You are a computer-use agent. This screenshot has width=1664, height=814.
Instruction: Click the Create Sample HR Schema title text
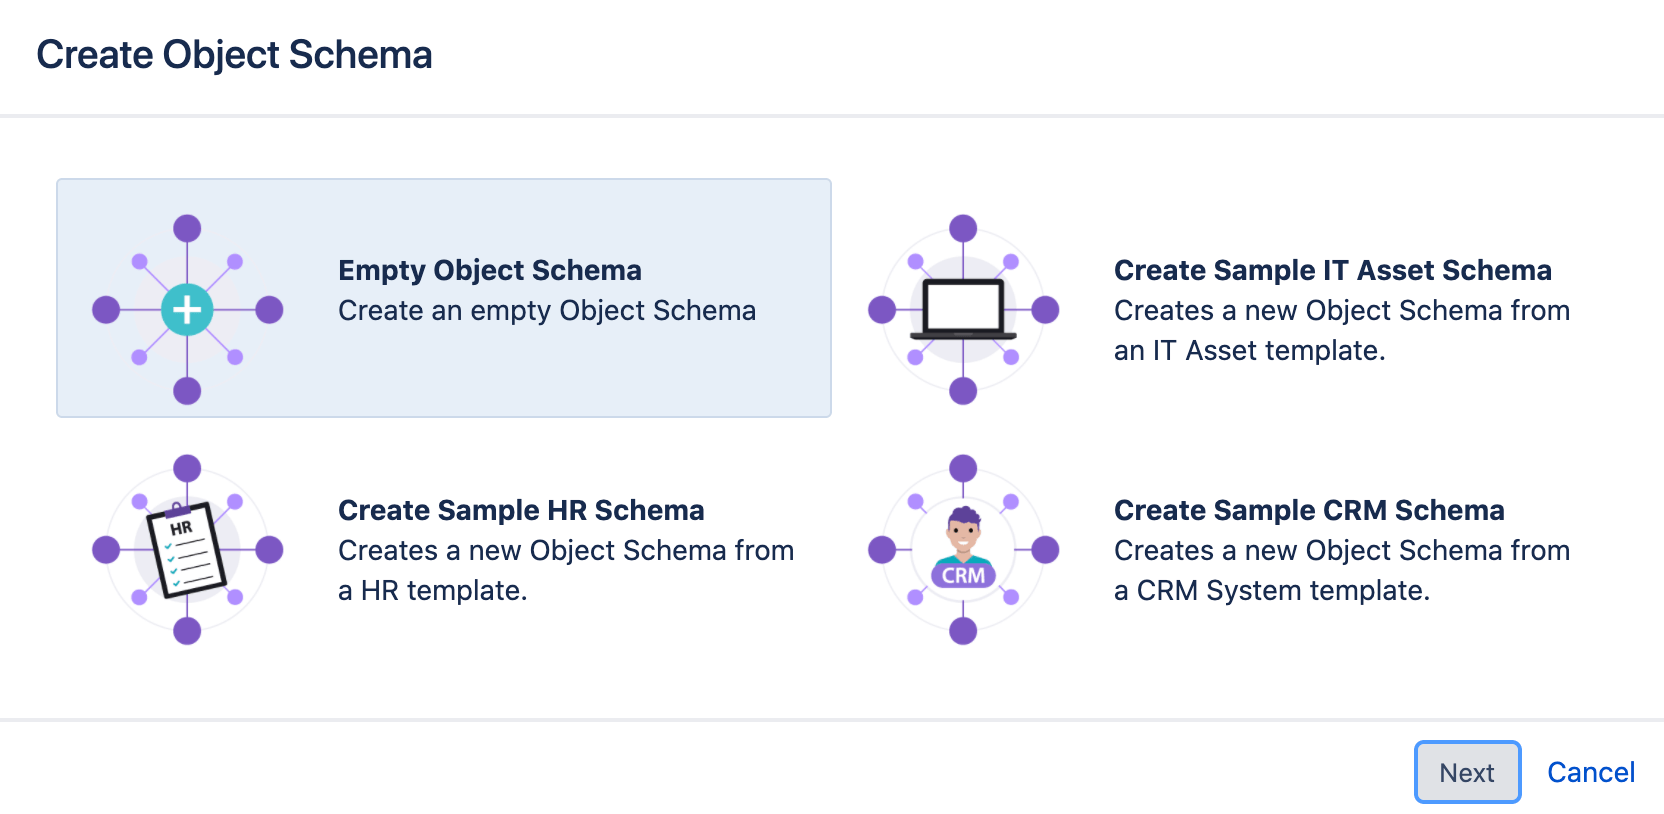(x=521, y=510)
